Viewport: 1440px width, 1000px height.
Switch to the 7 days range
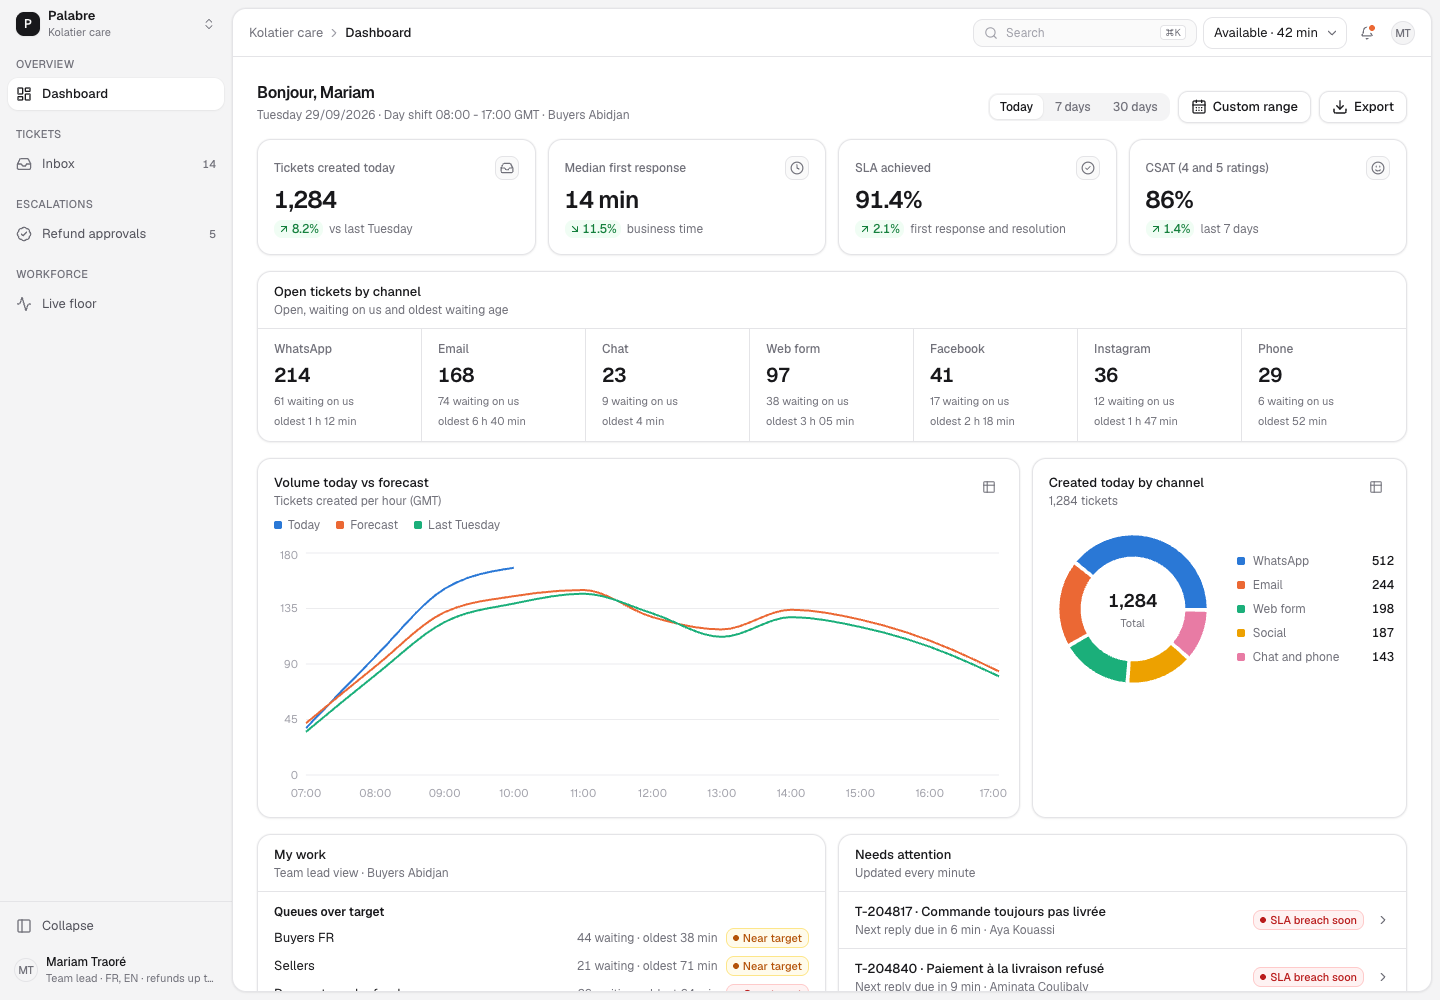(1073, 107)
